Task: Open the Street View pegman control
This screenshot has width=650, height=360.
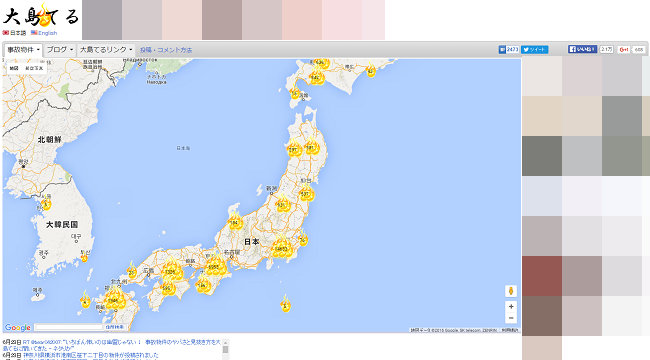Action: [511, 291]
